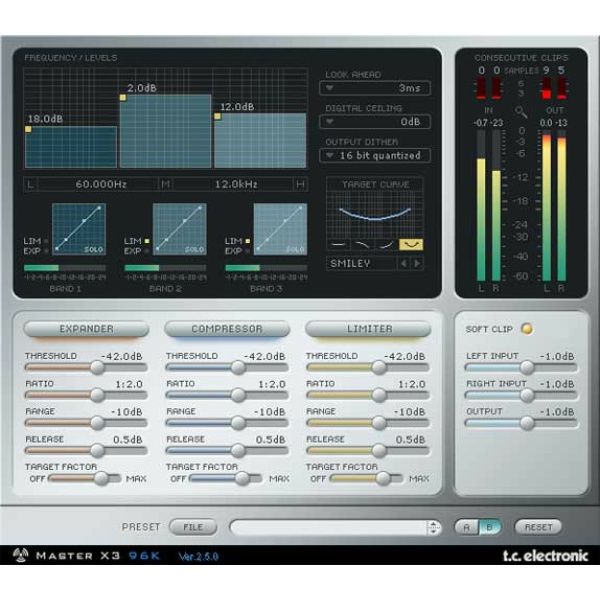Click the Band 3 12.0dB level handle
Screen dimensions: 600x600
(217, 116)
